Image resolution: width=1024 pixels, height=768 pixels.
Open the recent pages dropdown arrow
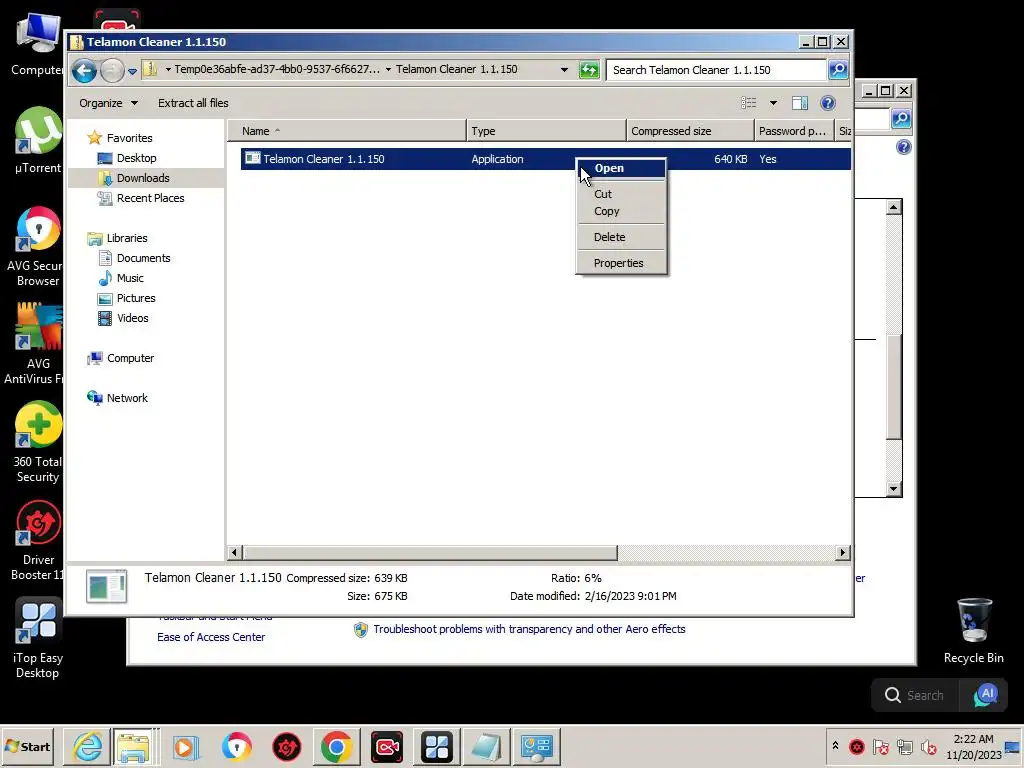click(132, 71)
